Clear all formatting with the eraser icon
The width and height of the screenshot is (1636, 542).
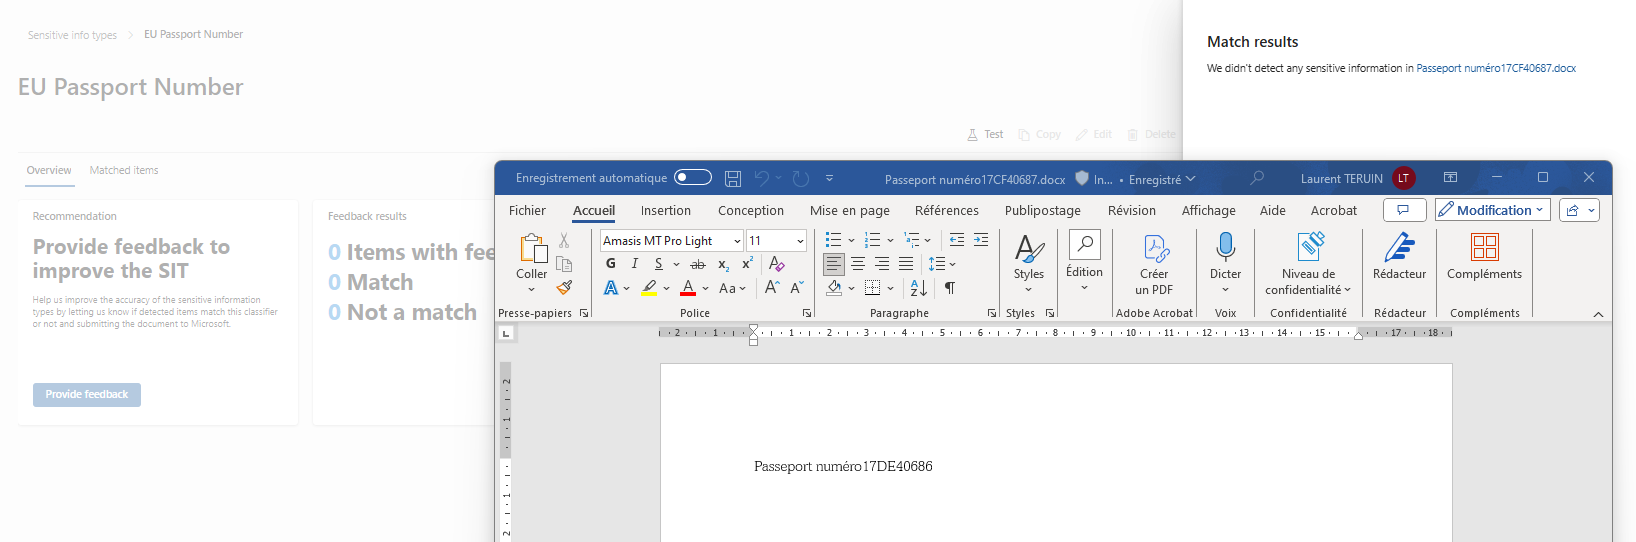click(x=777, y=264)
